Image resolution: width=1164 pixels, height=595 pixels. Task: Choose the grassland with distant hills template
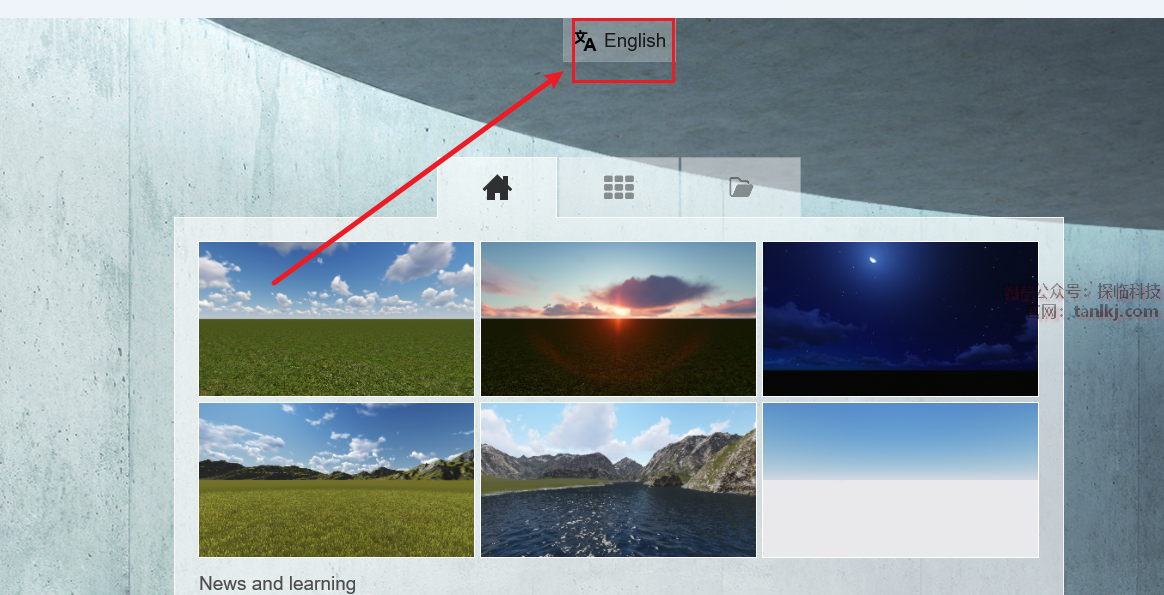336,480
